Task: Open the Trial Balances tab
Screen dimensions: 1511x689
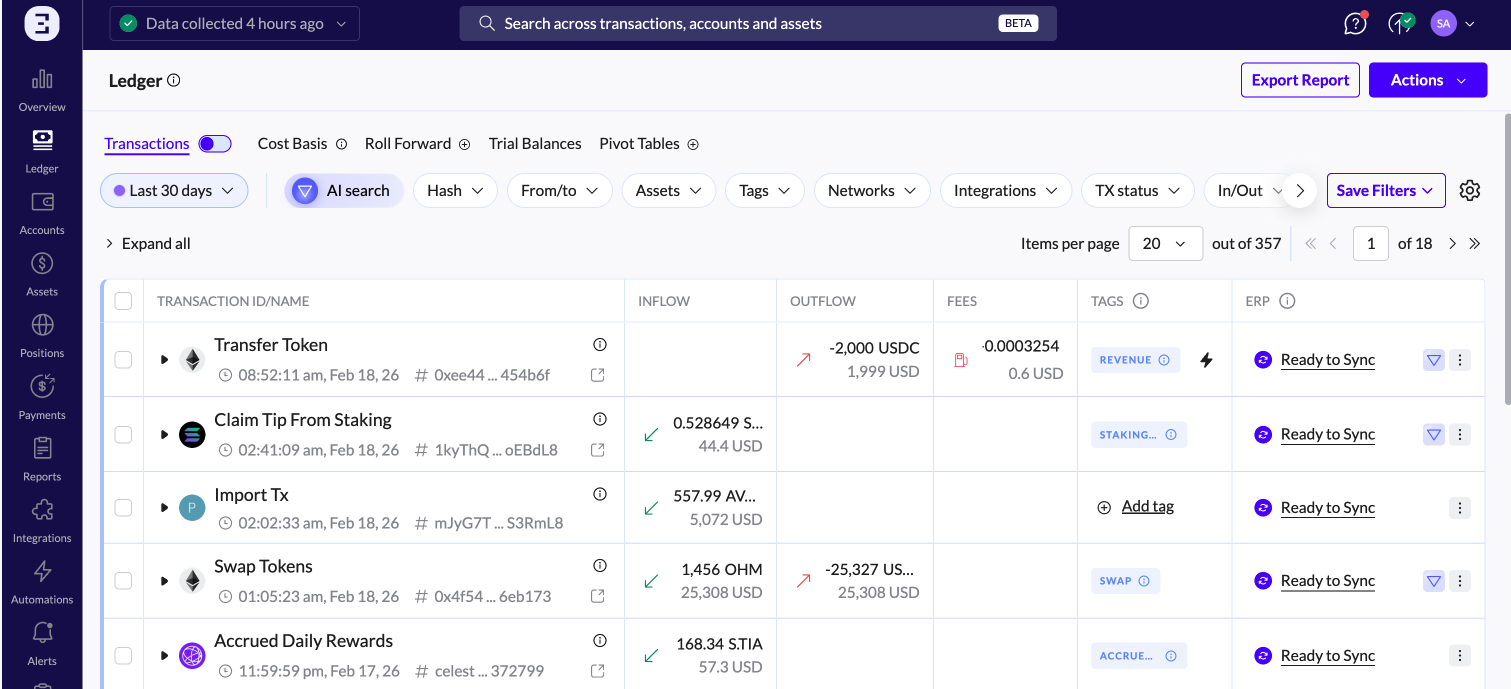Action: 535,144
